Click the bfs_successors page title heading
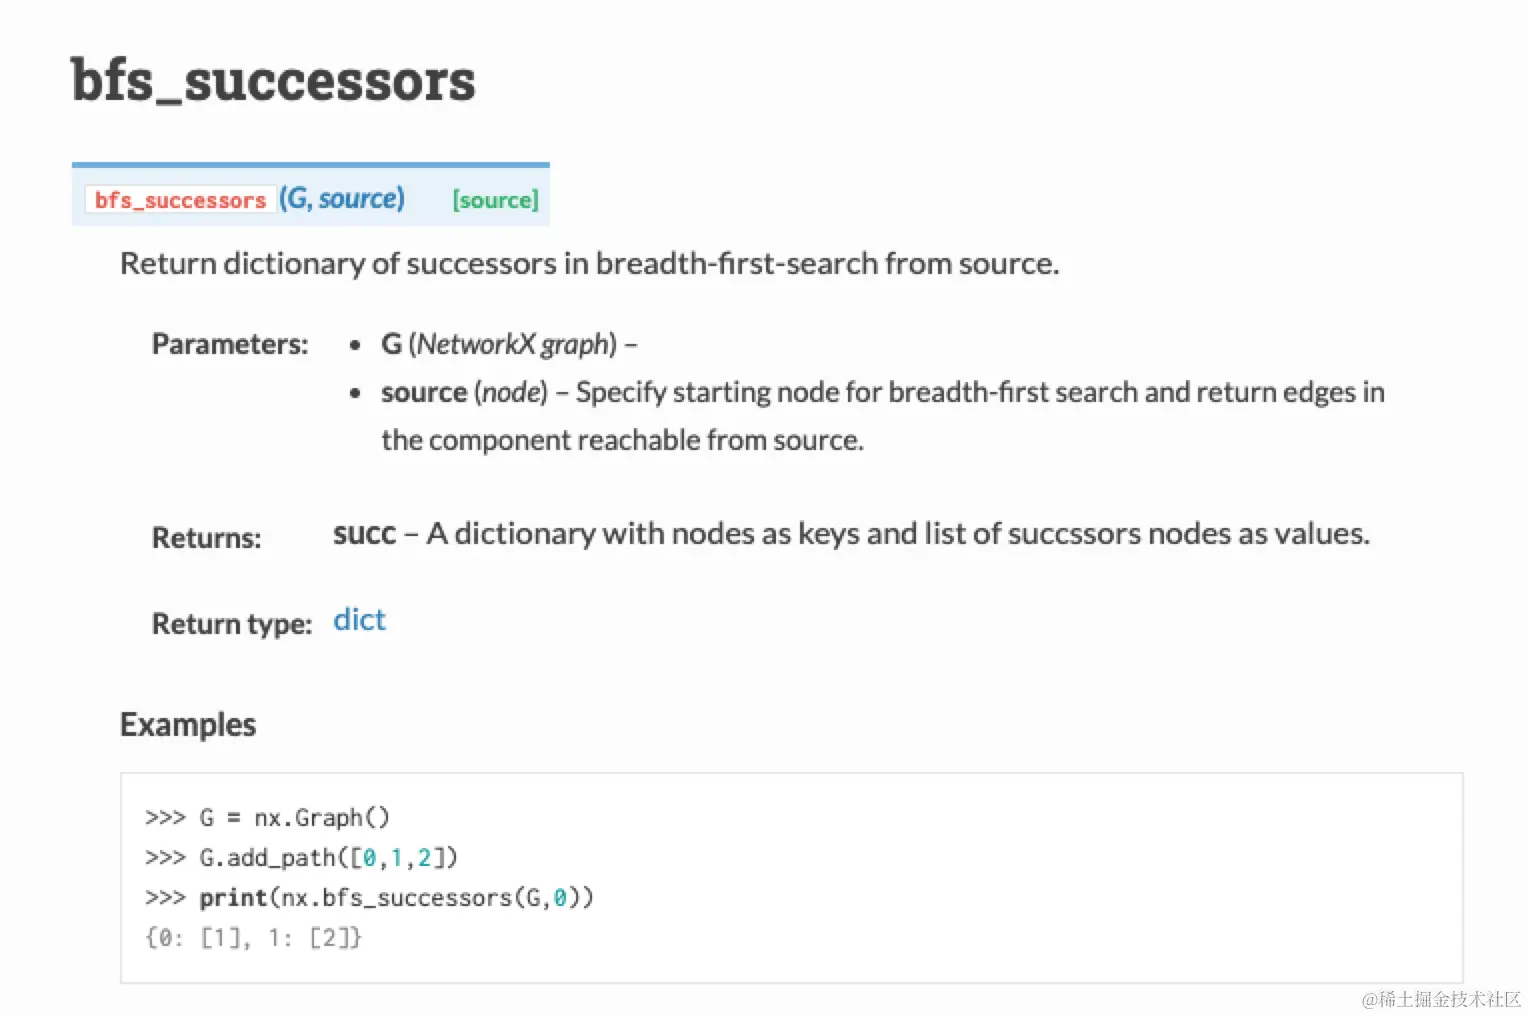Image resolution: width=1528 pixels, height=1016 pixels. pyautogui.click(x=273, y=80)
